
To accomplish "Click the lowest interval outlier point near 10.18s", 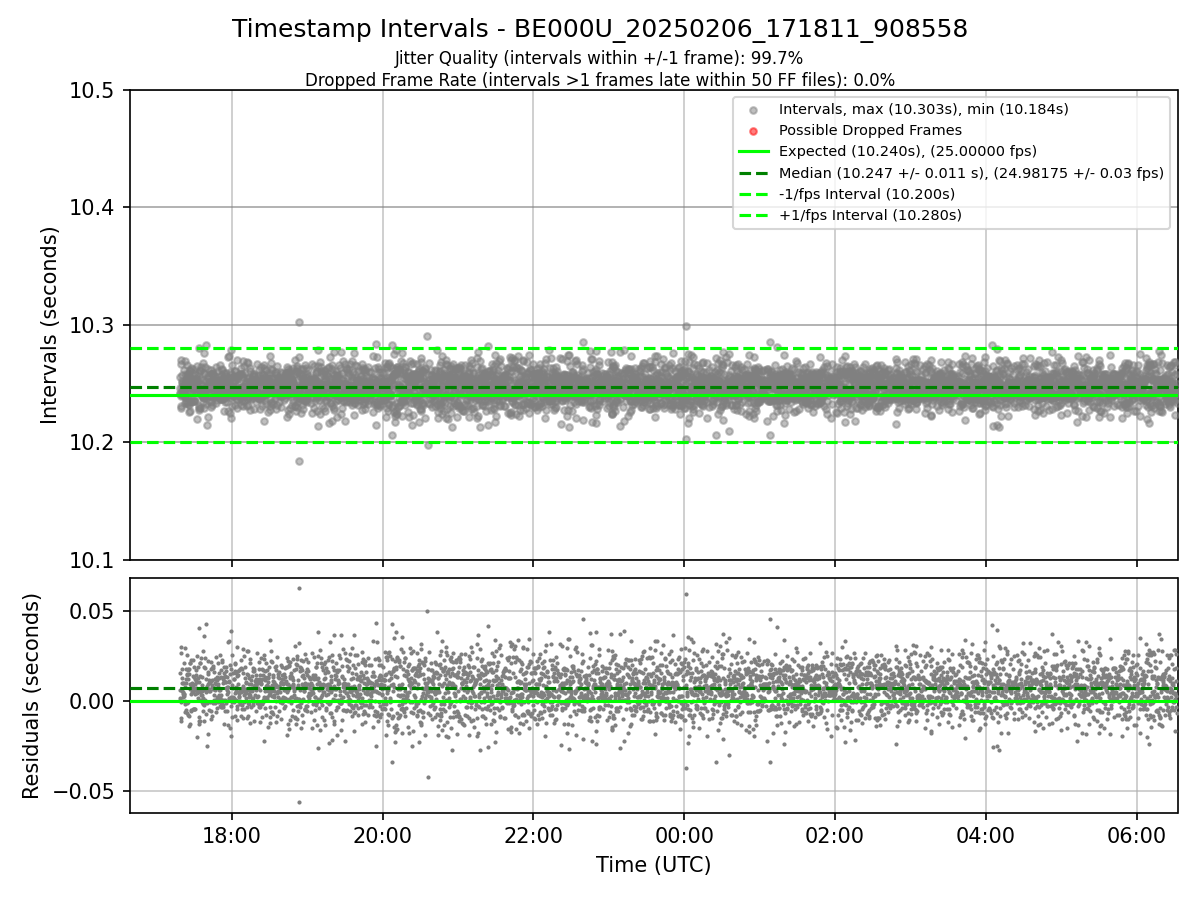I will tap(299, 461).
